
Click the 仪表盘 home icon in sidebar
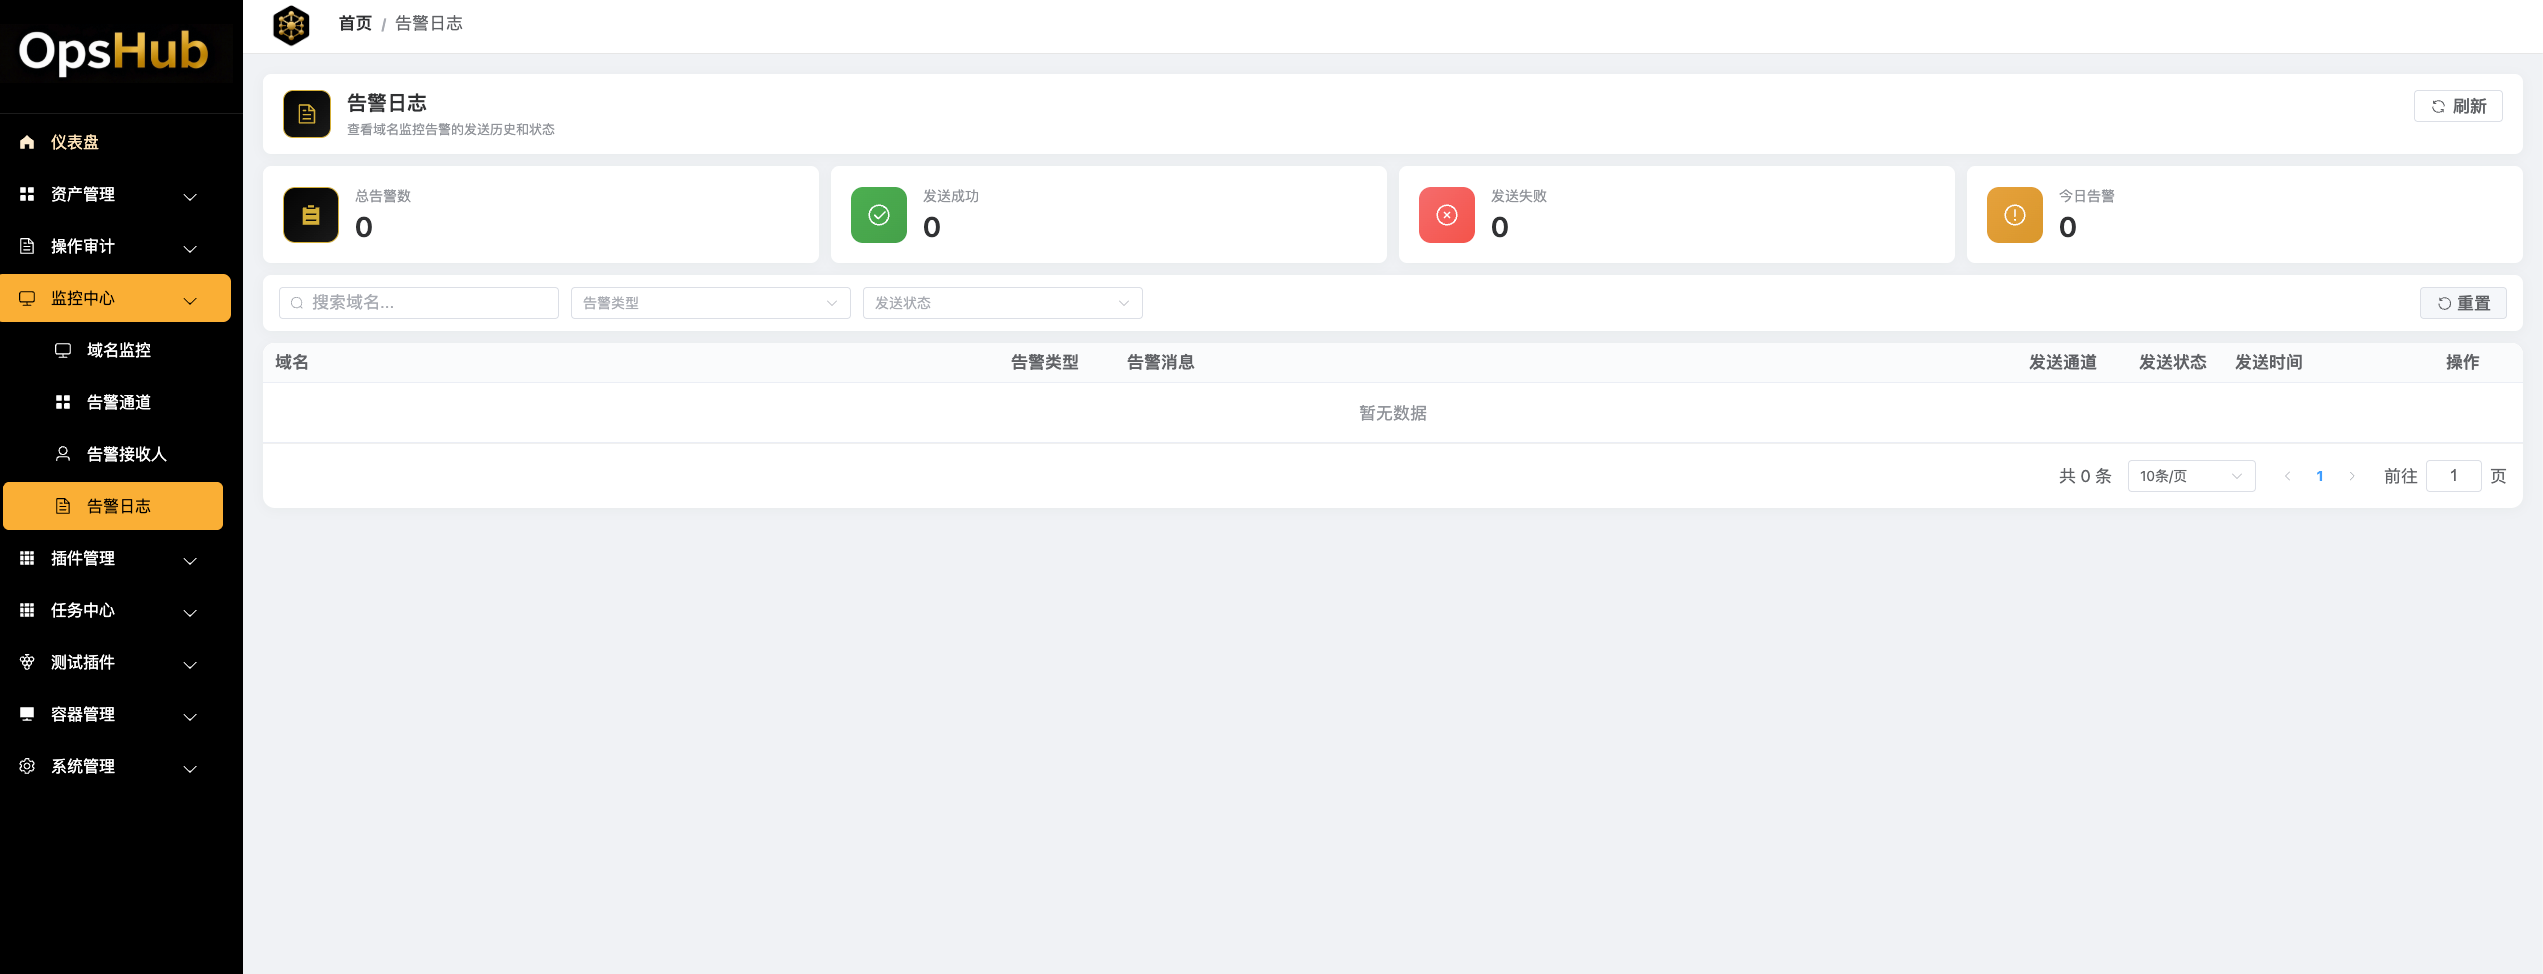[x=27, y=142]
